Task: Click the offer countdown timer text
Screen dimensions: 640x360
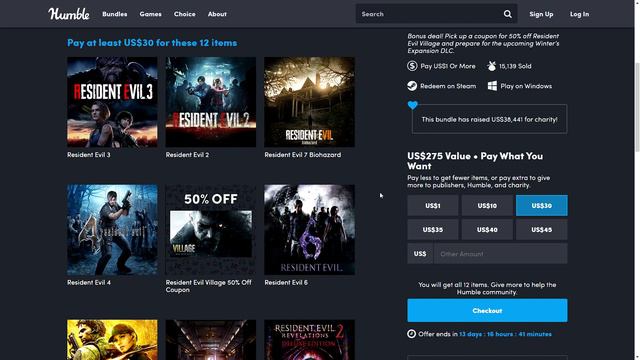Action: [505, 334]
